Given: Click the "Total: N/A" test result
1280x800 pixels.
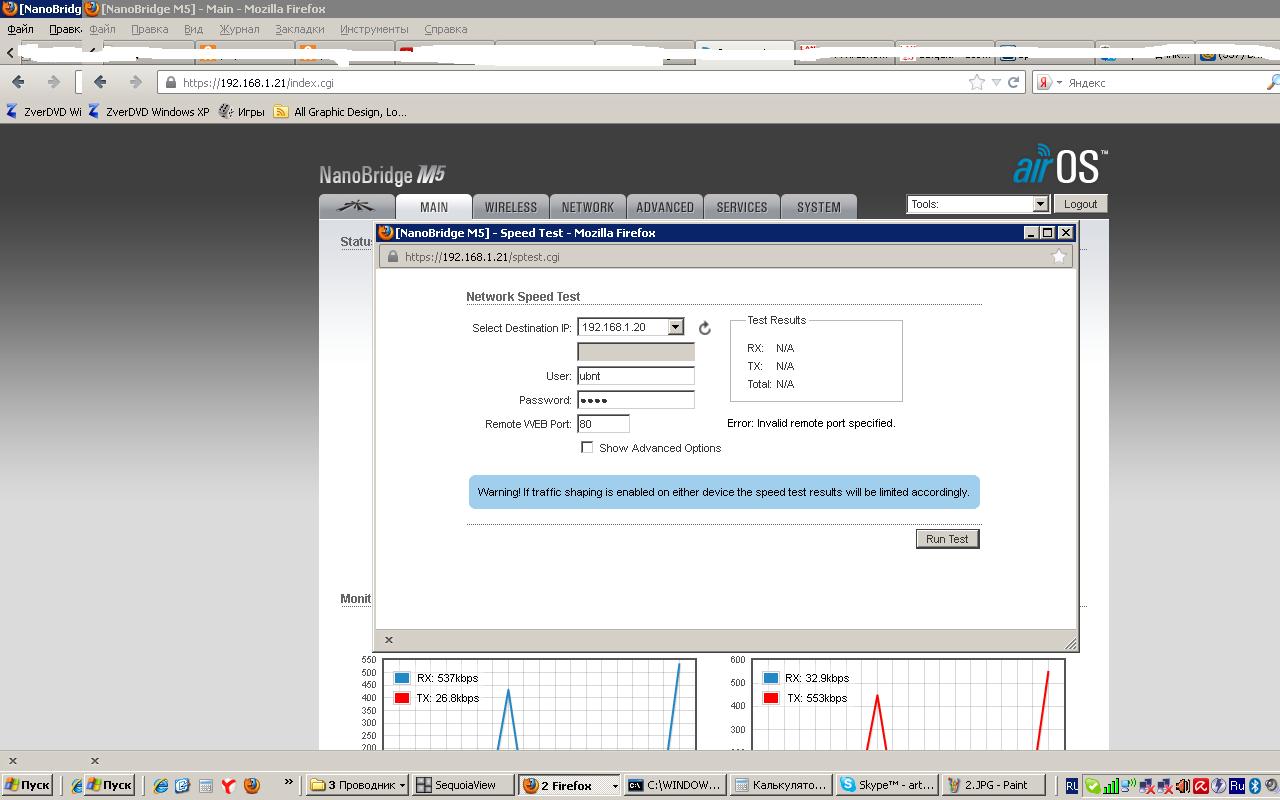Looking at the screenshot, I should click(770, 384).
